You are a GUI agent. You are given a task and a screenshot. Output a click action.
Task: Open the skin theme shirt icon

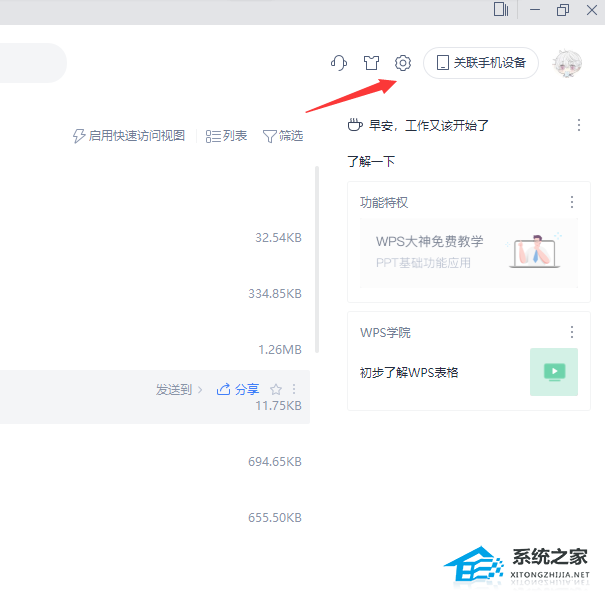(371, 63)
